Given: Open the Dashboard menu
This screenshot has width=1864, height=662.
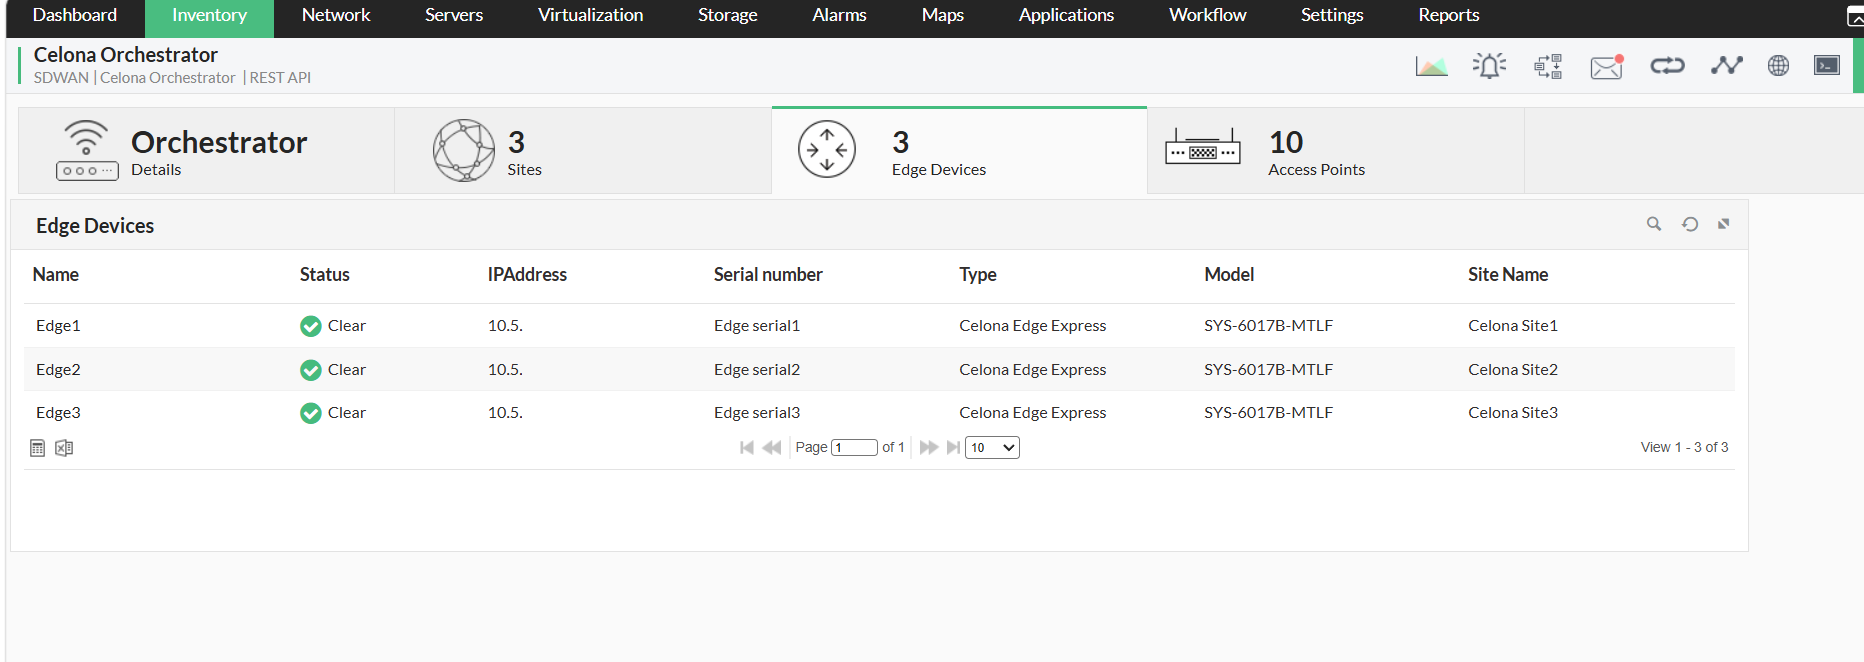Looking at the screenshot, I should [75, 15].
